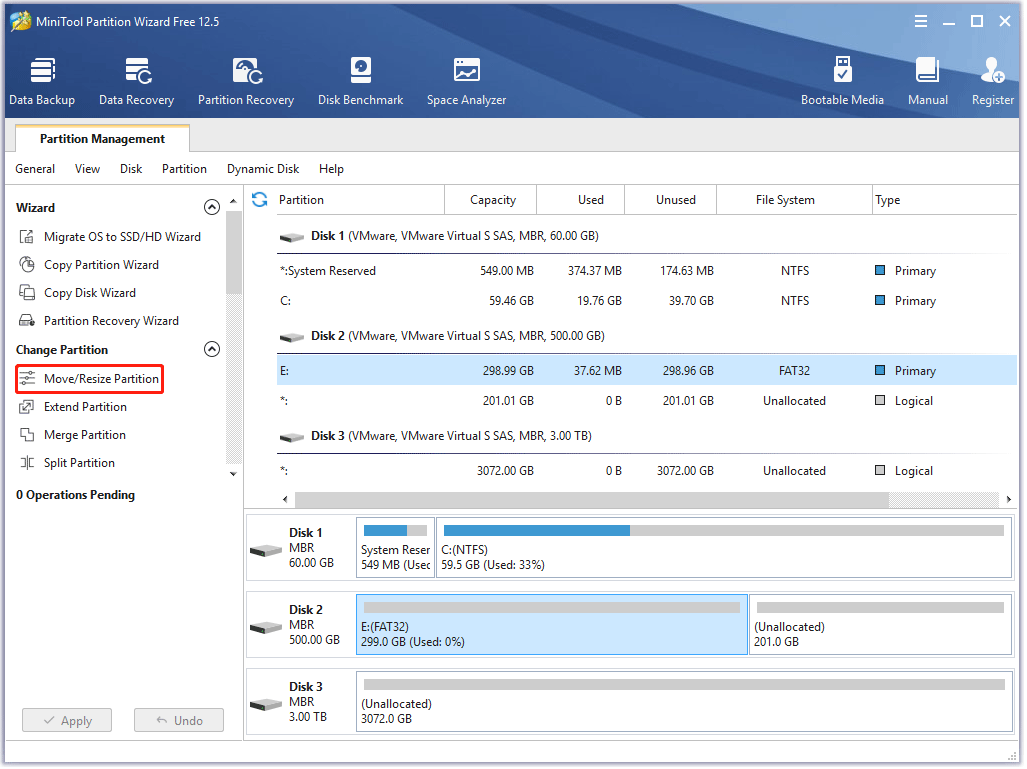Click the Disk 3 header row
The image size is (1027, 769).
[648, 437]
